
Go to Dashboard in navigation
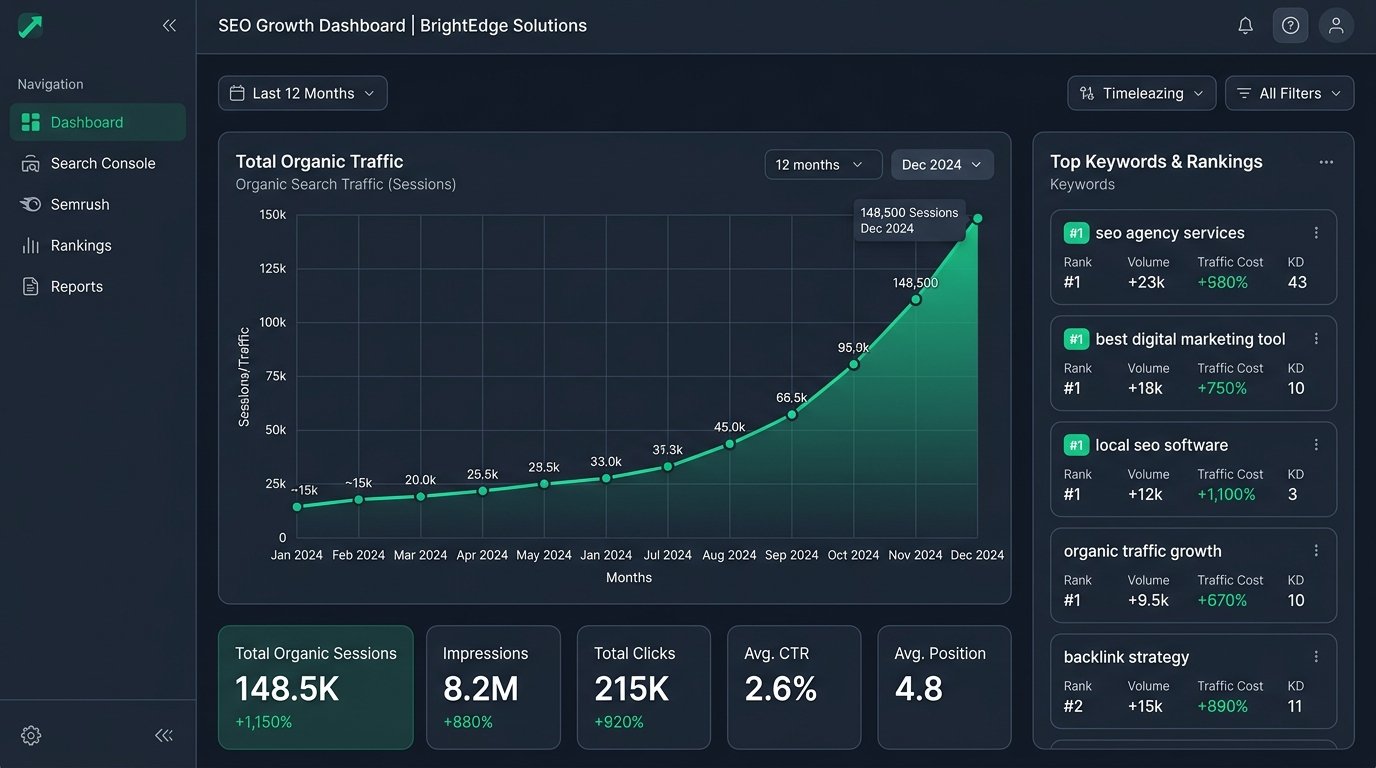98,122
